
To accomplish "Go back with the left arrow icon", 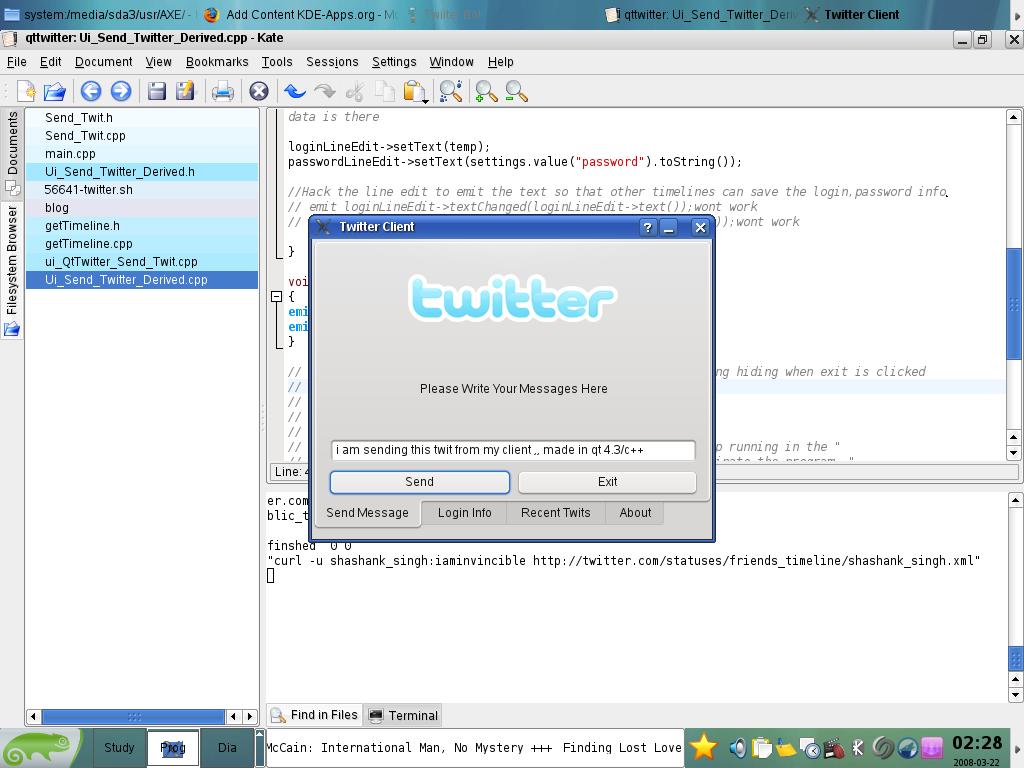I will click(x=91, y=91).
